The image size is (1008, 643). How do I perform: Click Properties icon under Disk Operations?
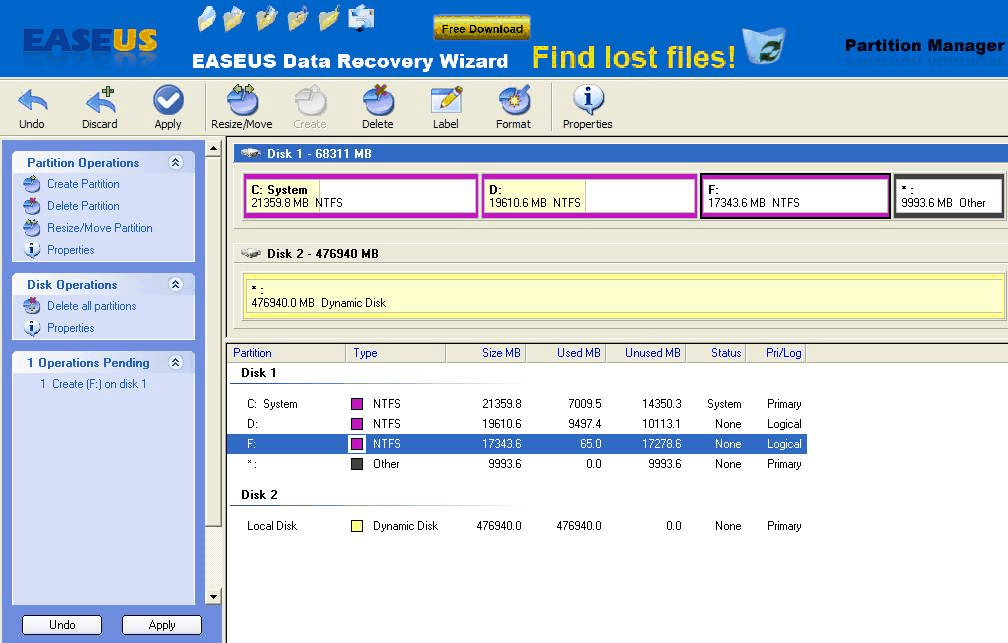pos(32,328)
